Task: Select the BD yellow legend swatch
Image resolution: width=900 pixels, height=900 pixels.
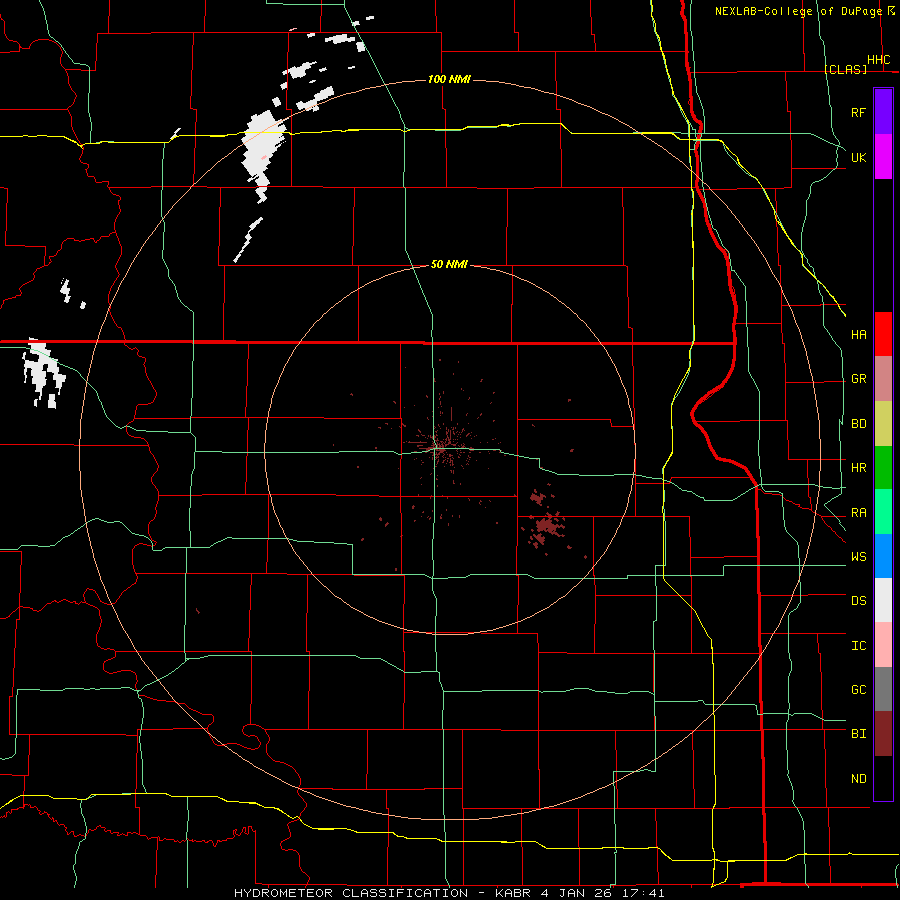Action: [883, 424]
